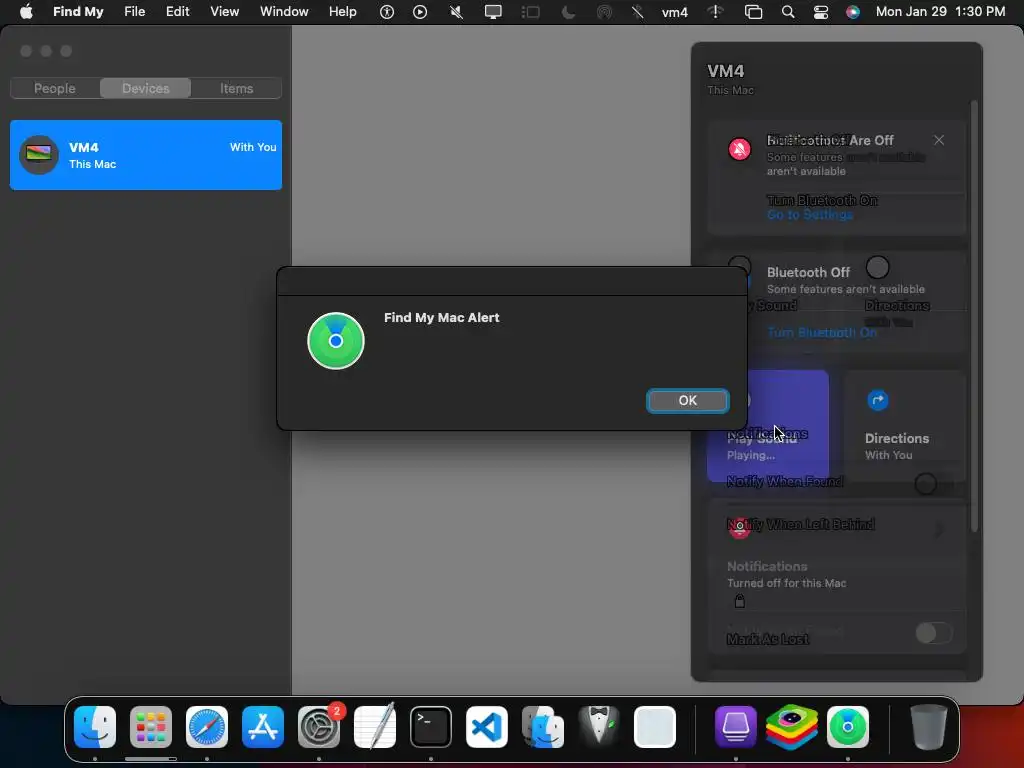The height and width of the screenshot is (768, 1024).
Task: Open the Trash from the Dock
Action: pos(929,727)
